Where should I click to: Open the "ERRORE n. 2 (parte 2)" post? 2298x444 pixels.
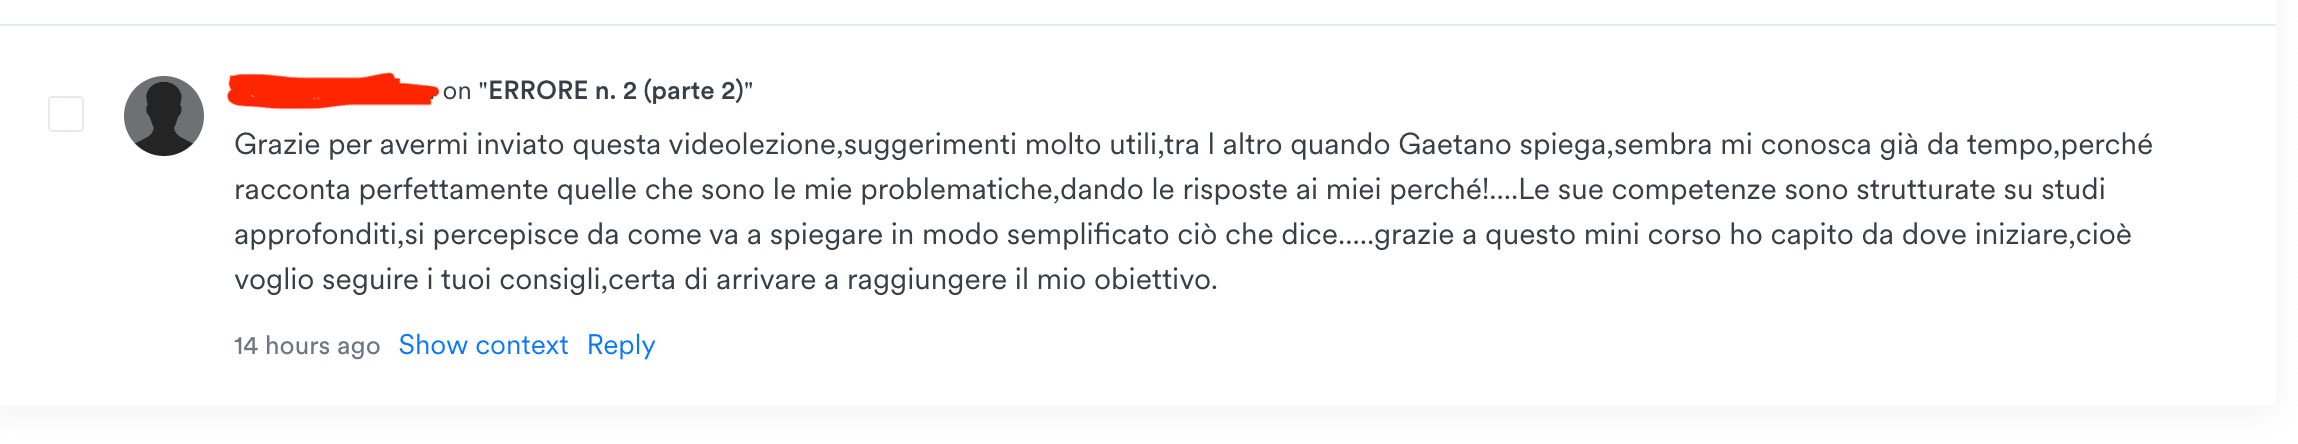click(x=615, y=91)
